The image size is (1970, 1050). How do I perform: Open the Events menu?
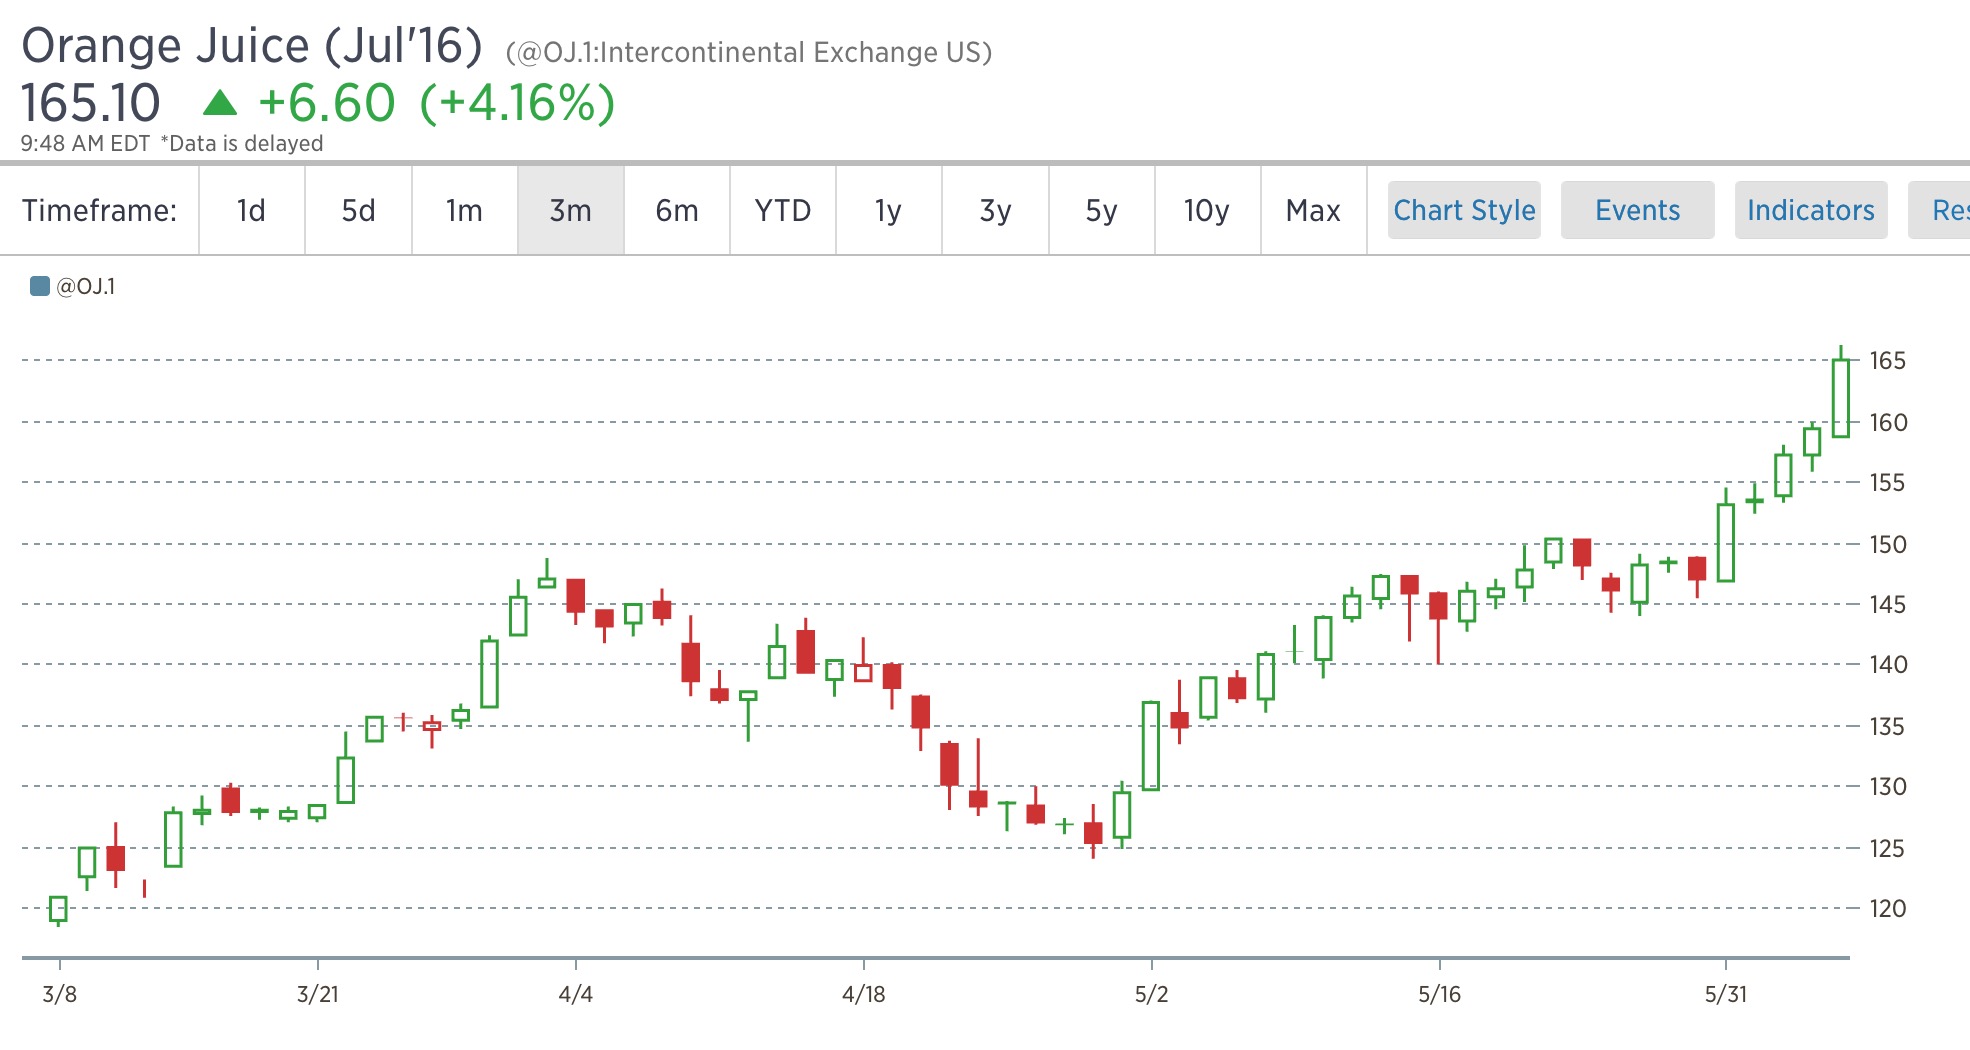[1637, 210]
